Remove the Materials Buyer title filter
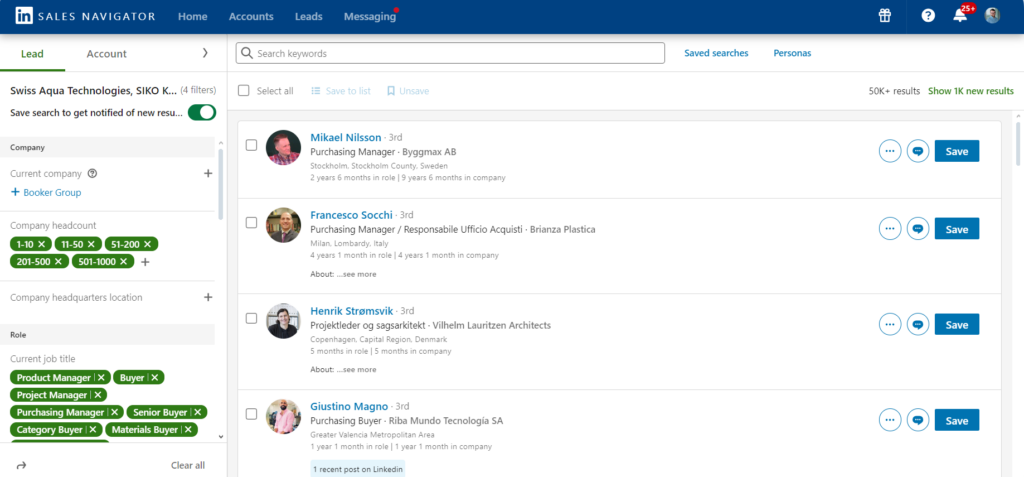Image resolution: width=1024 pixels, height=477 pixels. (x=188, y=430)
